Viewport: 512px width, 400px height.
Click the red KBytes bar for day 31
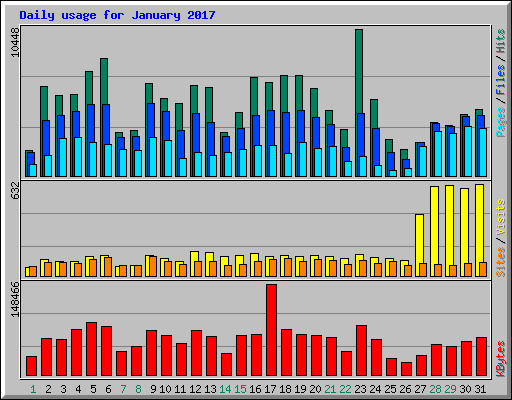[481, 357]
